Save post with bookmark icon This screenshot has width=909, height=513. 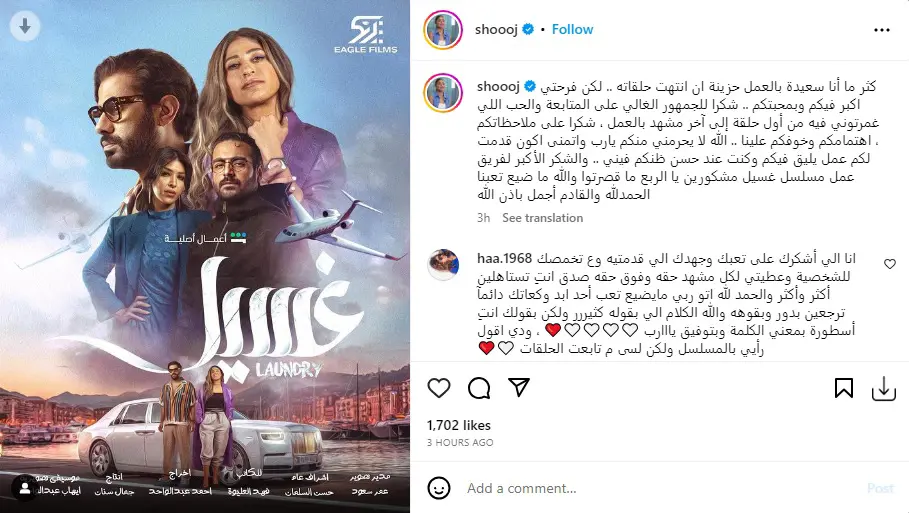[x=843, y=388]
